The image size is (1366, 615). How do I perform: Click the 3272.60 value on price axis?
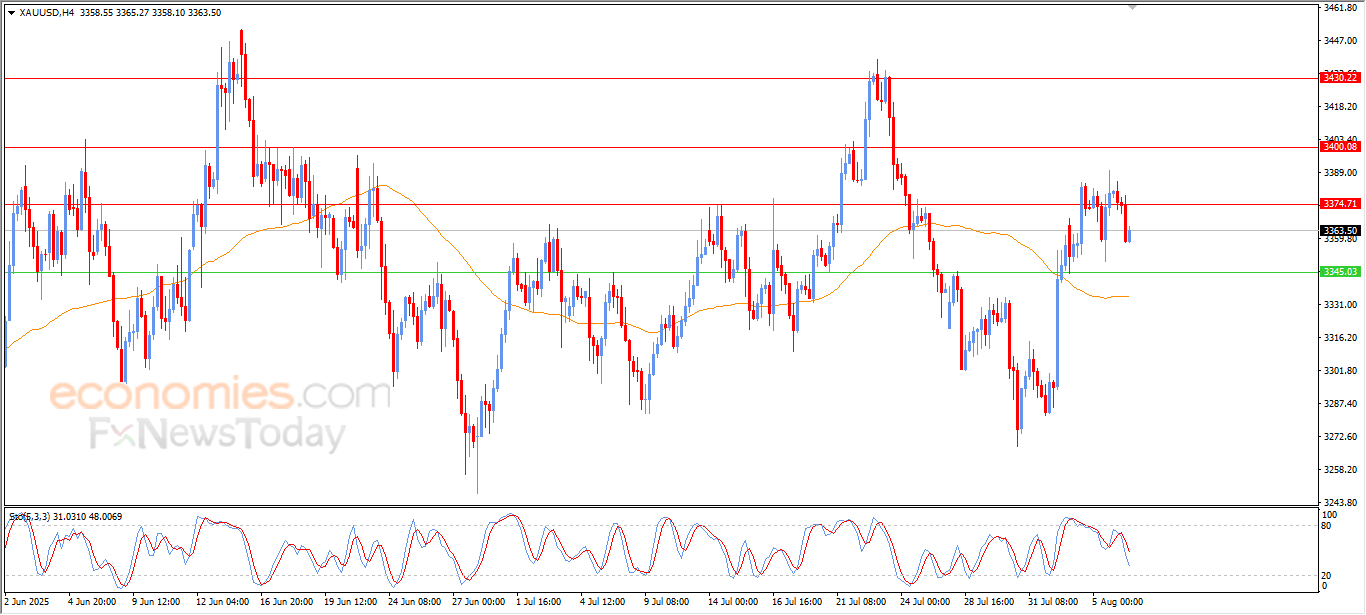click(x=1340, y=437)
